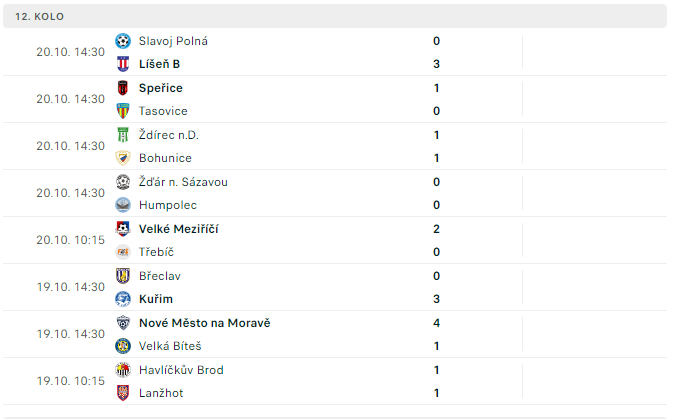This screenshot has width=673, height=419.
Task: Click the Třebíč team crest
Action: point(123,252)
